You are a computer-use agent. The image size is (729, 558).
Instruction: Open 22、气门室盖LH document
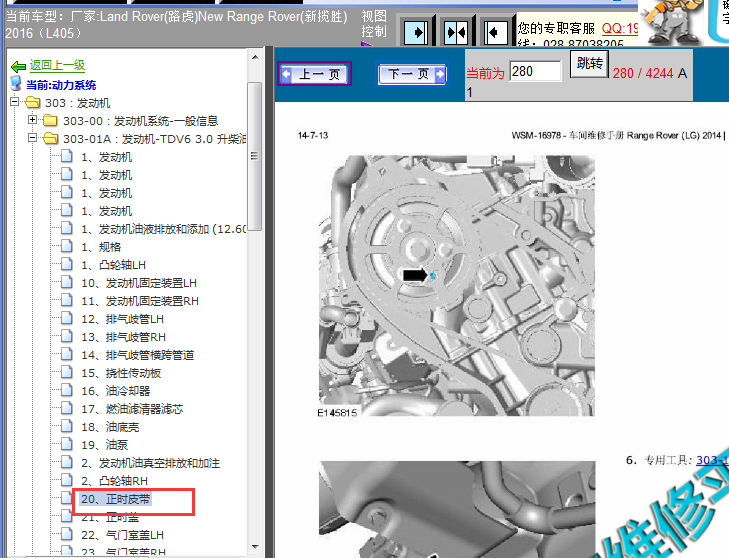[122, 535]
